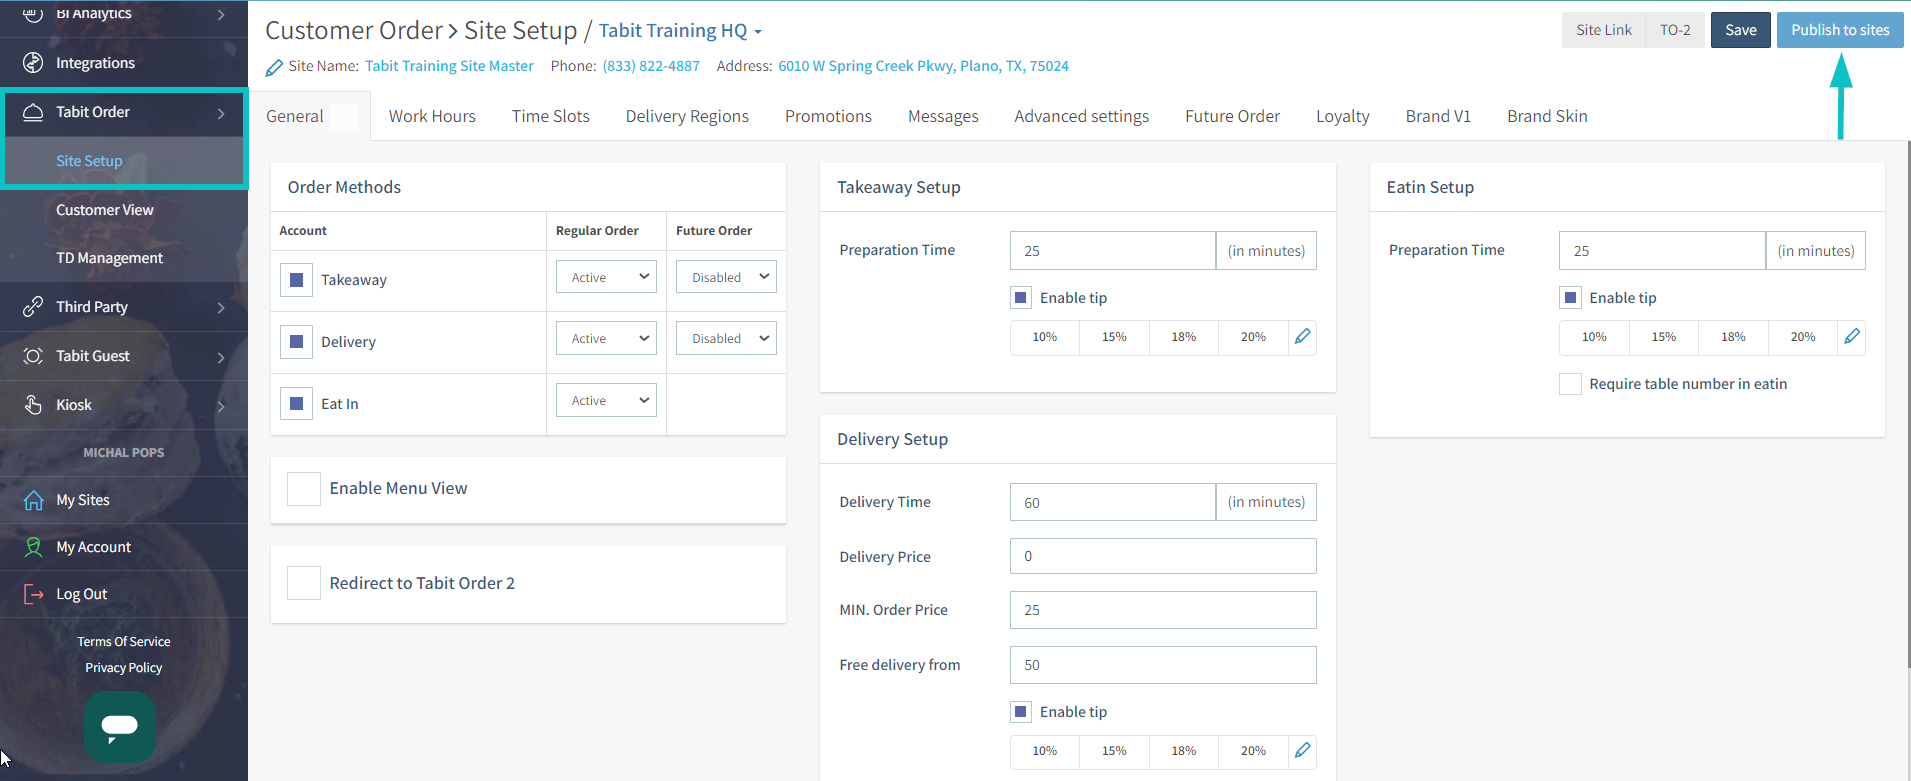Click the My Sites home icon
Image resolution: width=1911 pixels, height=781 pixels.
[x=33, y=500]
